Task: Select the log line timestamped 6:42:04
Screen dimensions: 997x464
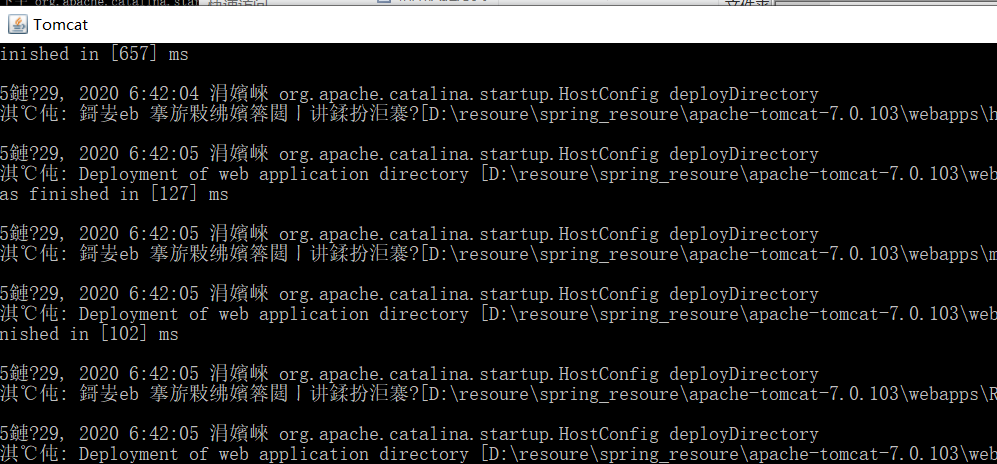Action: coord(409,95)
